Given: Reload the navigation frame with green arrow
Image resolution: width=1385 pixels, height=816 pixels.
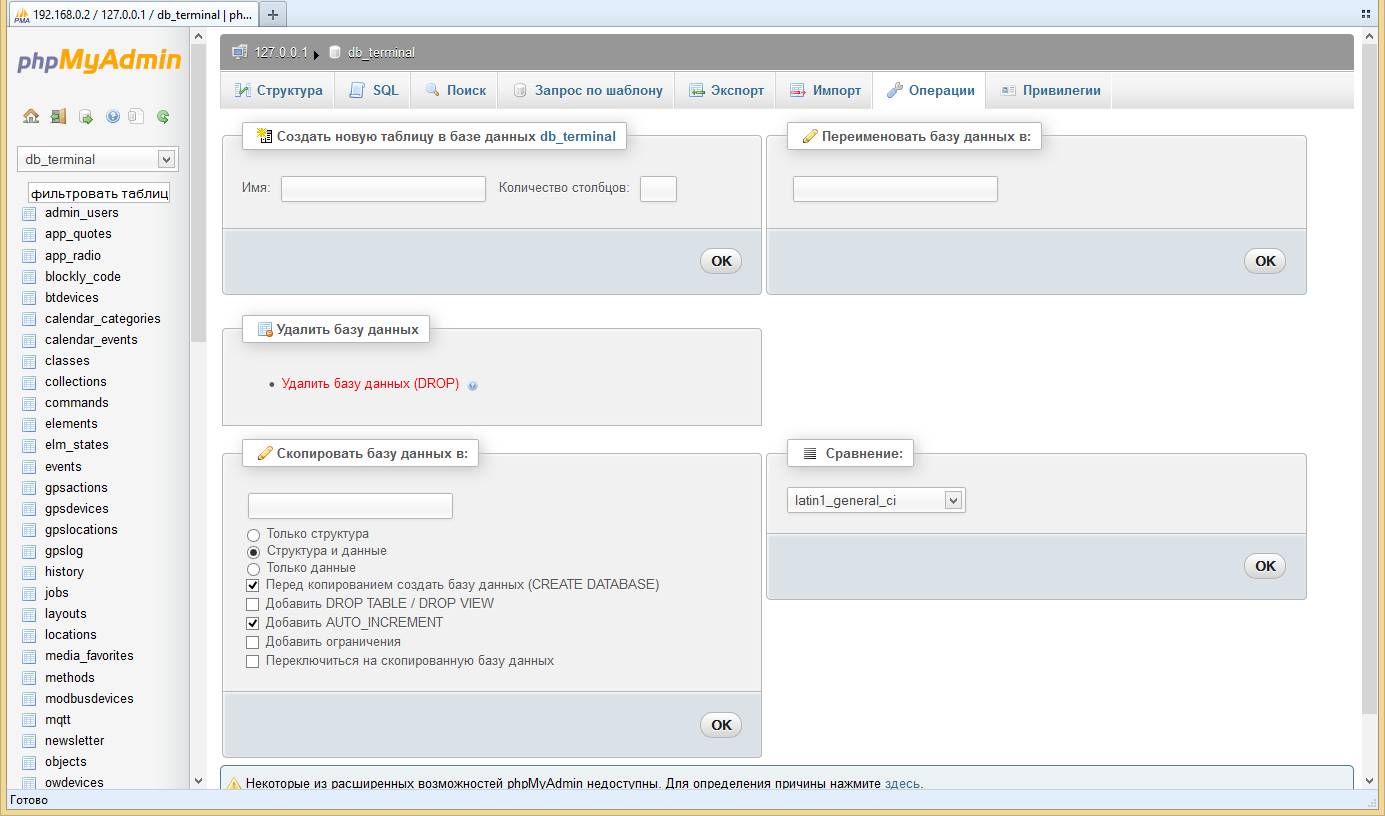Looking at the screenshot, I should [163, 116].
